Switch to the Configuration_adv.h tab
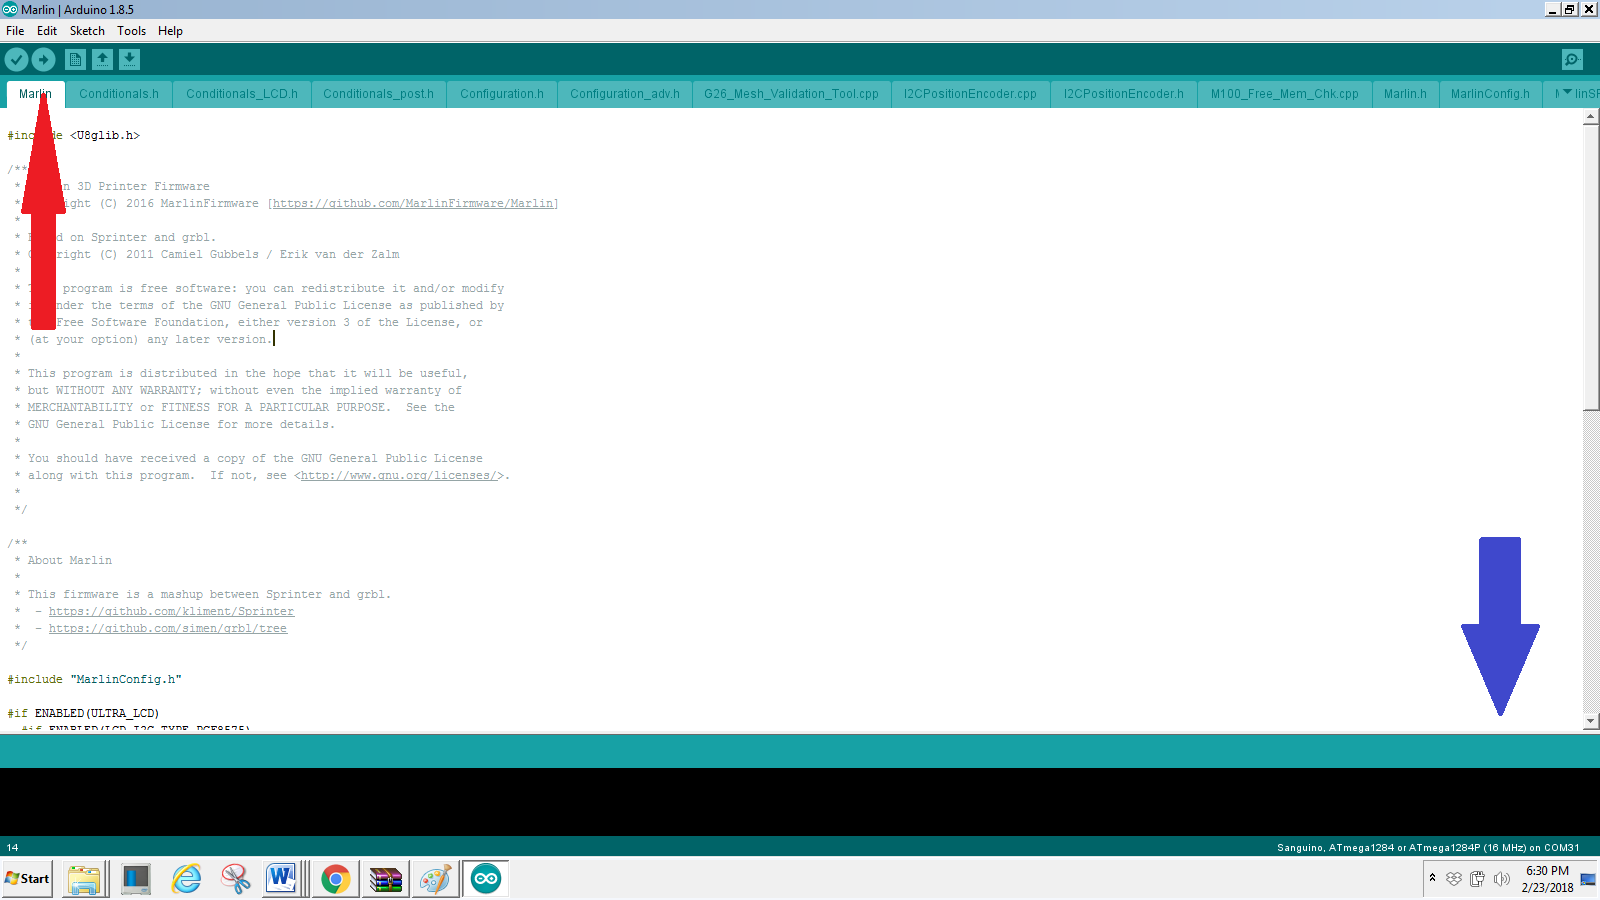This screenshot has height=900, width=1600. point(625,94)
